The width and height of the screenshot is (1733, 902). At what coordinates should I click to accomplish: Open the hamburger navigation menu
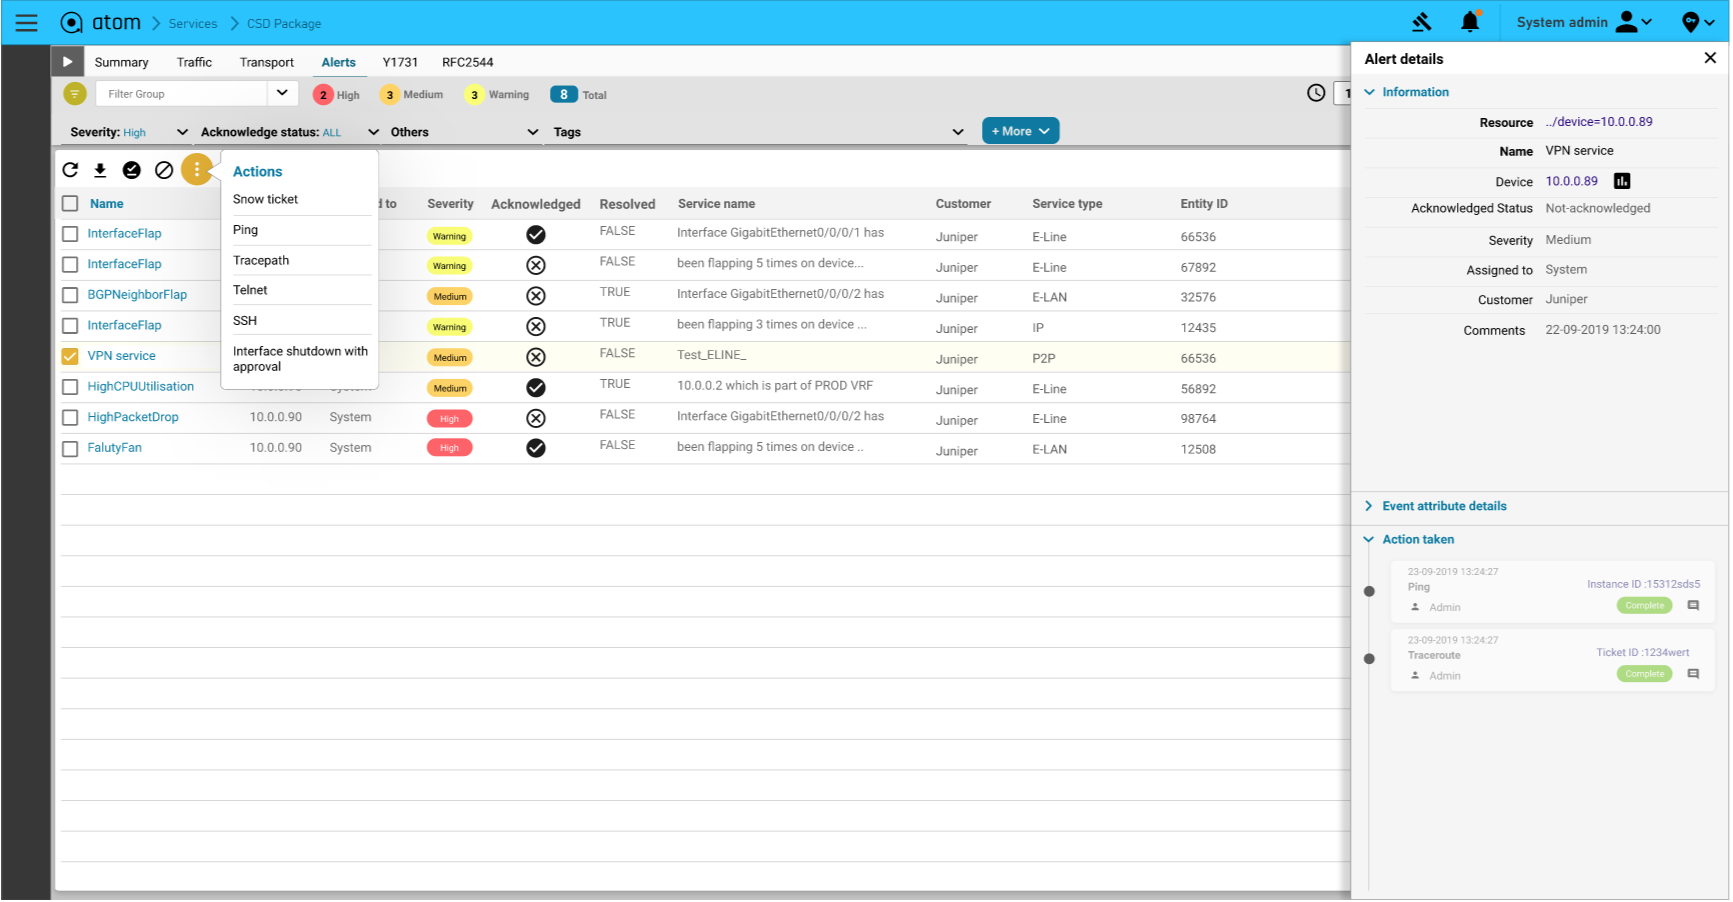27,23
